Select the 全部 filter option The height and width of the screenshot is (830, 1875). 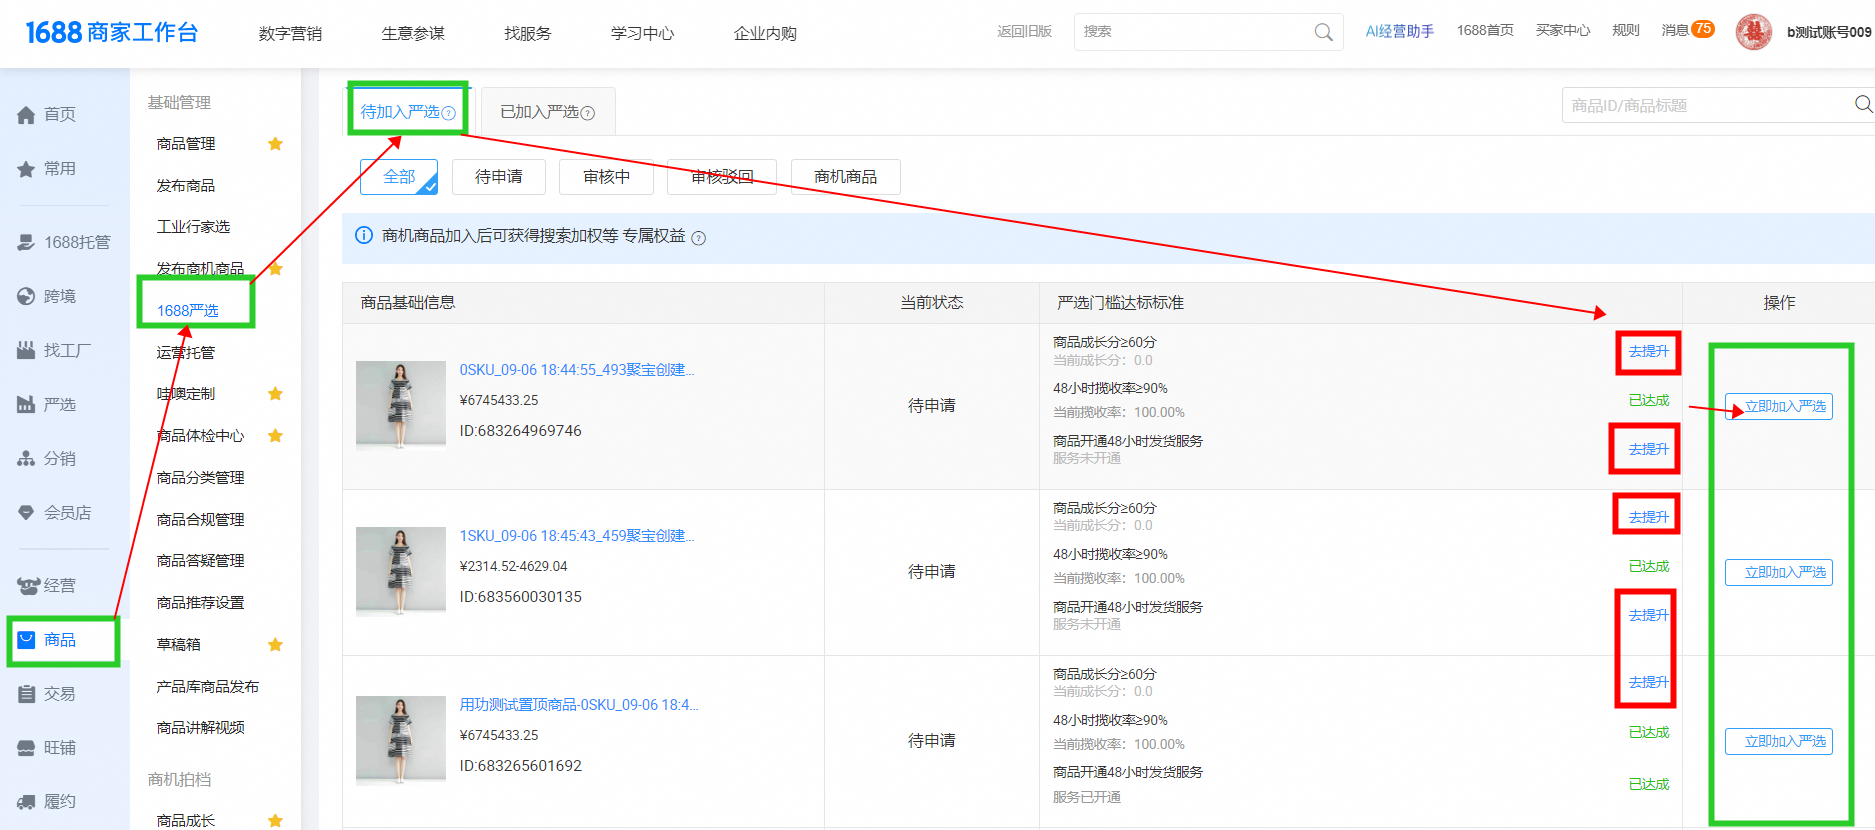point(399,177)
